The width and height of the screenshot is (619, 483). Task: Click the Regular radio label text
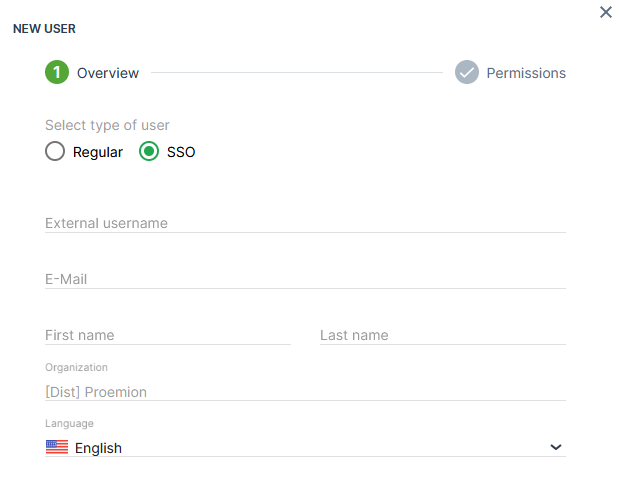pos(98,153)
